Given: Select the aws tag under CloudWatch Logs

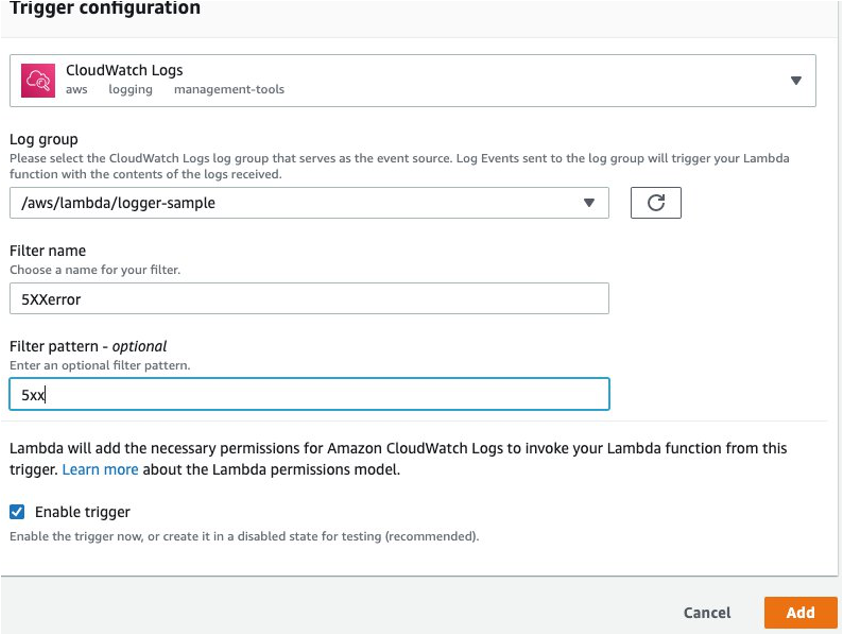Looking at the screenshot, I should click(74, 90).
